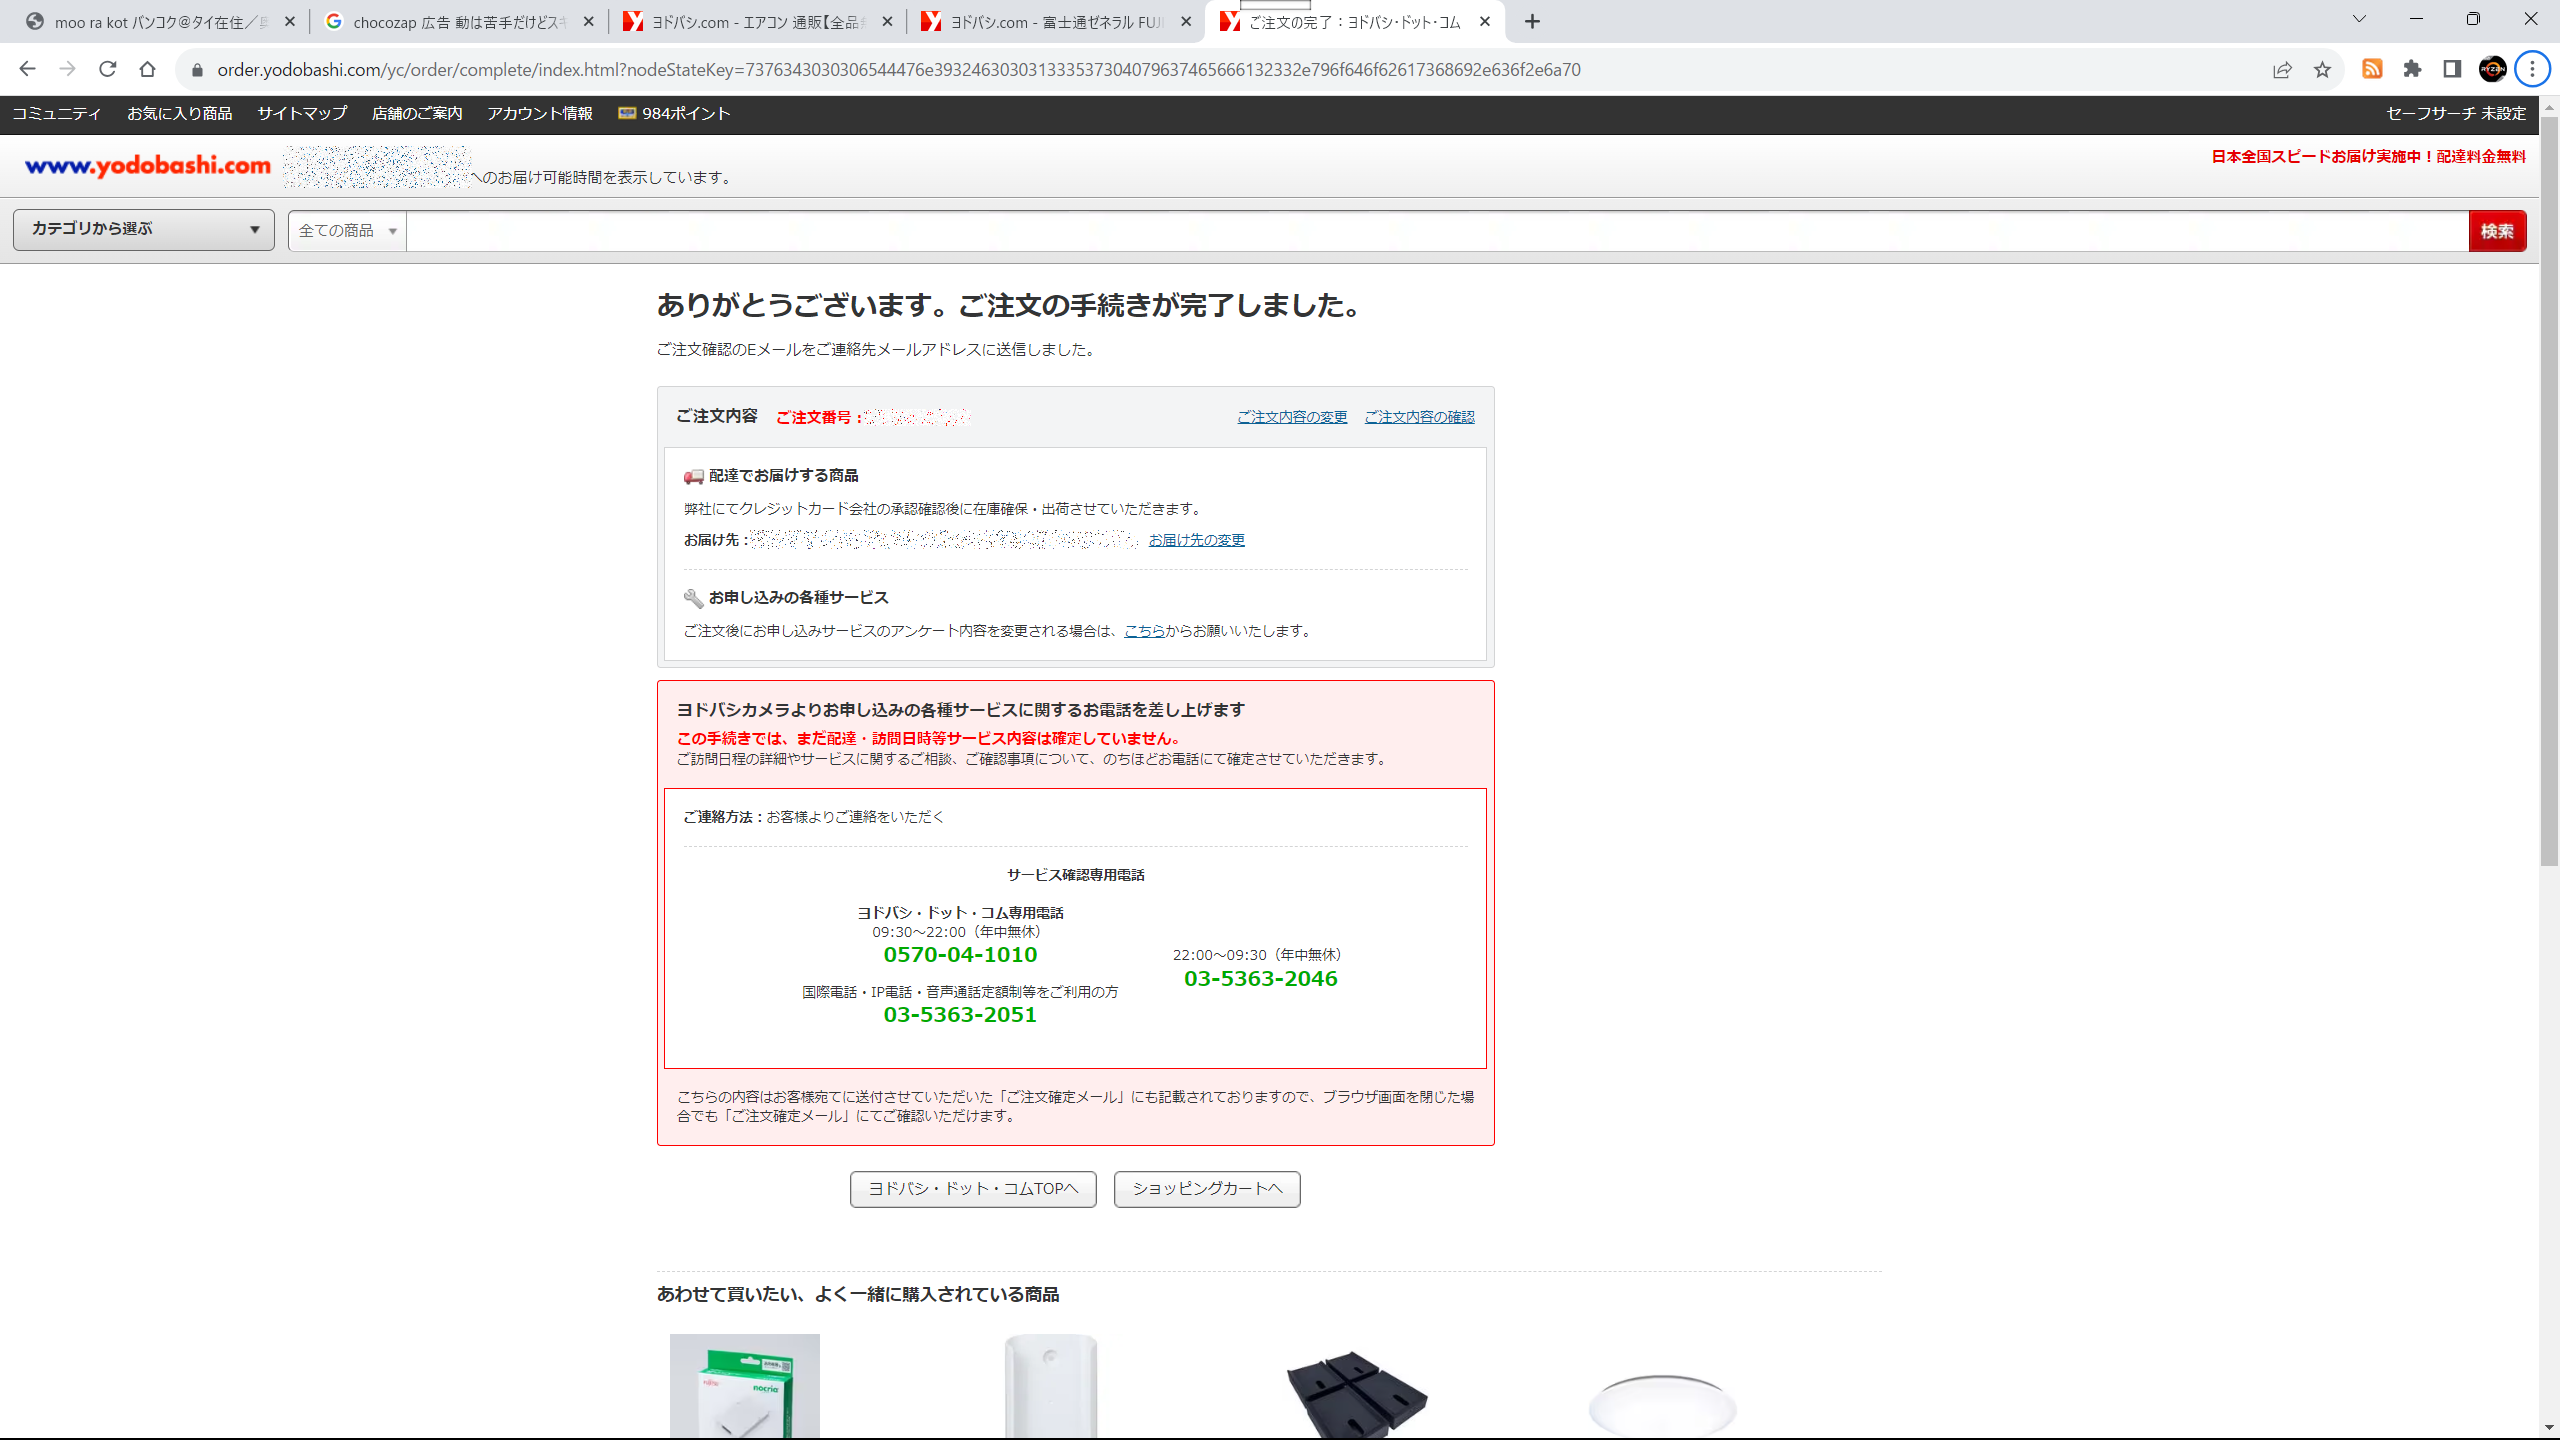Open ご注文内容の確認 link
Screen dimensions: 2560x1440
click(x=1419, y=417)
